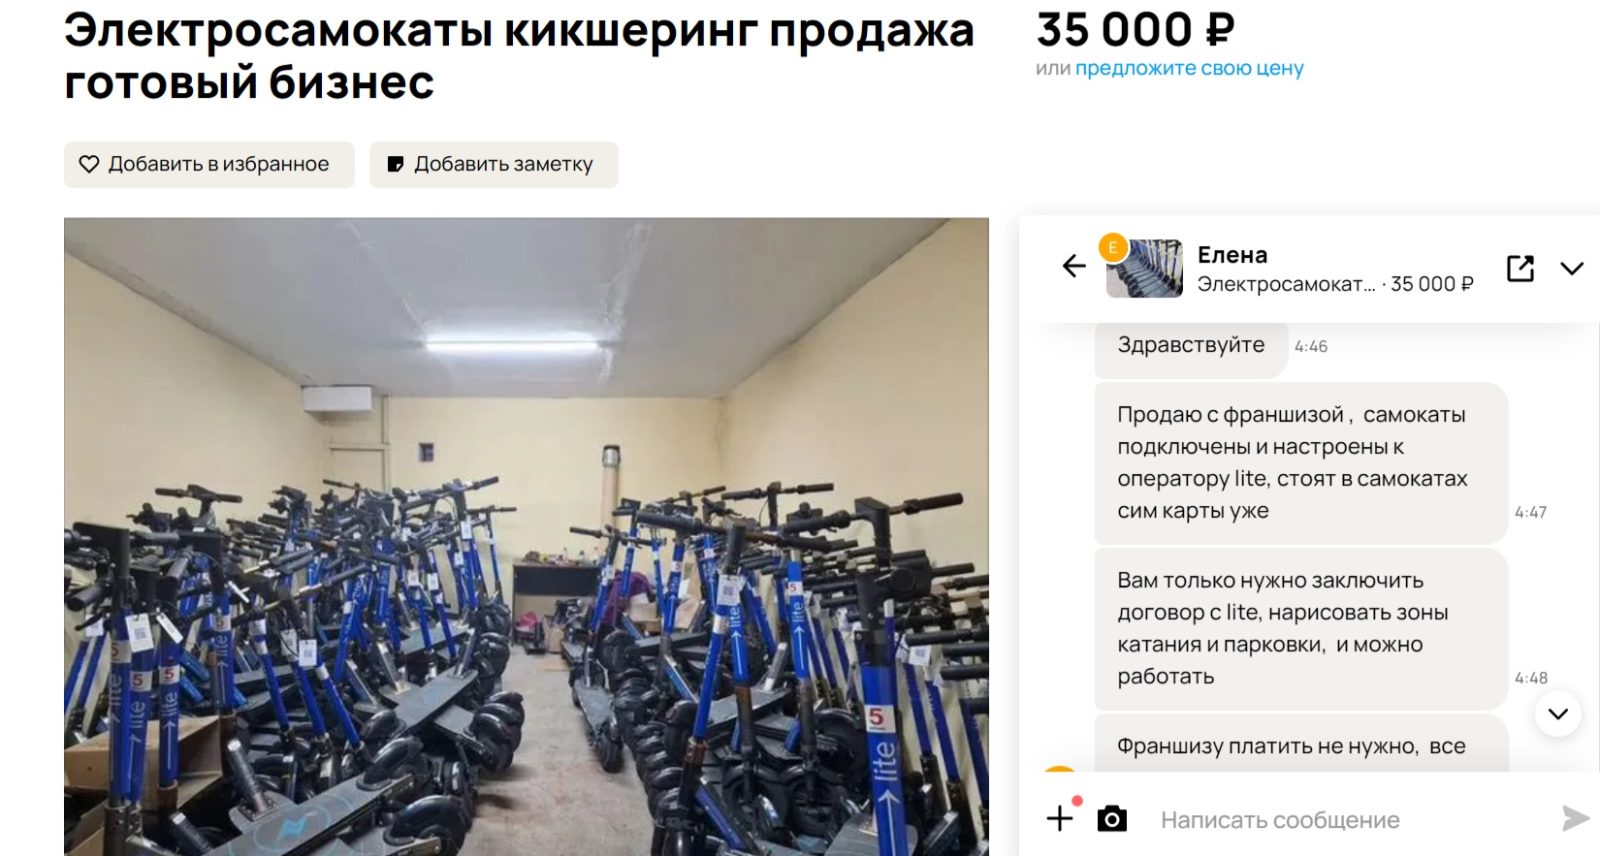Click the camera icon to attach photo
Screen dimensions: 1600x856
pos(1112,819)
